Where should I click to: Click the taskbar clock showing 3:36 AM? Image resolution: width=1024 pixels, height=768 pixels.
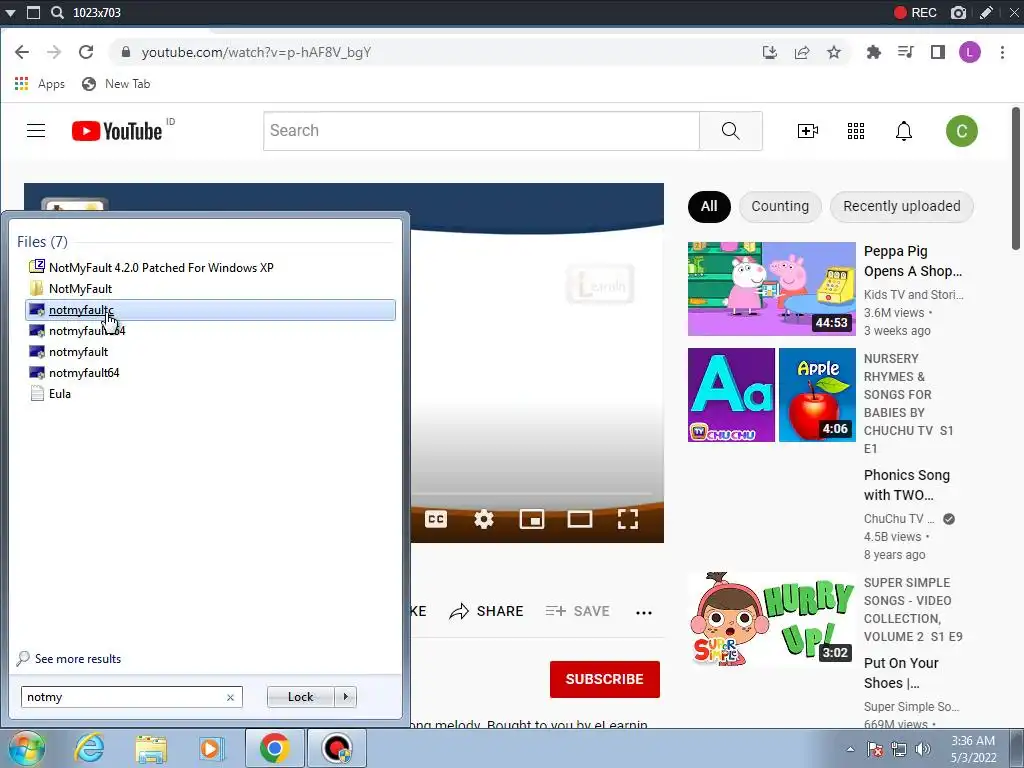[x=973, y=749]
